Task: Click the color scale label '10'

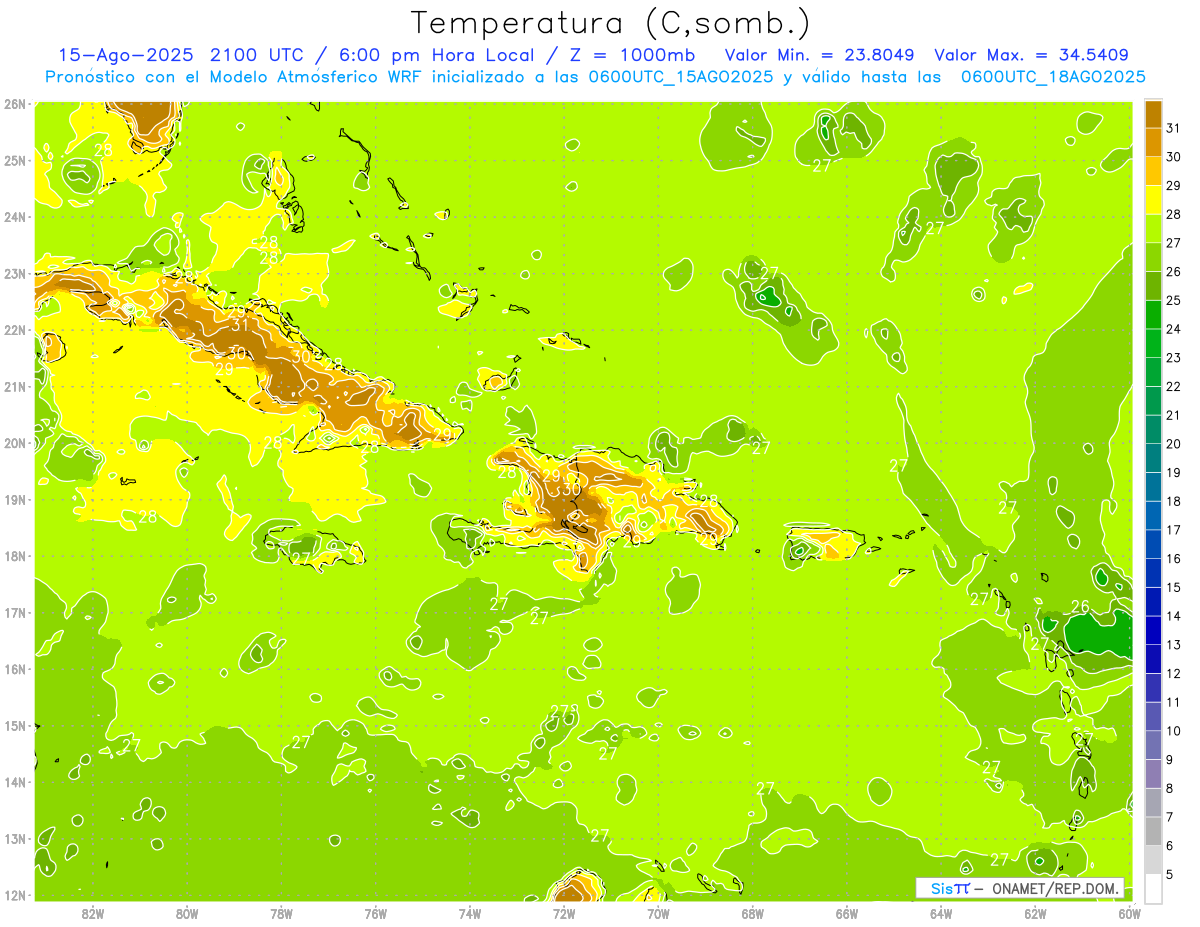Action: click(x=1174, y=731)
